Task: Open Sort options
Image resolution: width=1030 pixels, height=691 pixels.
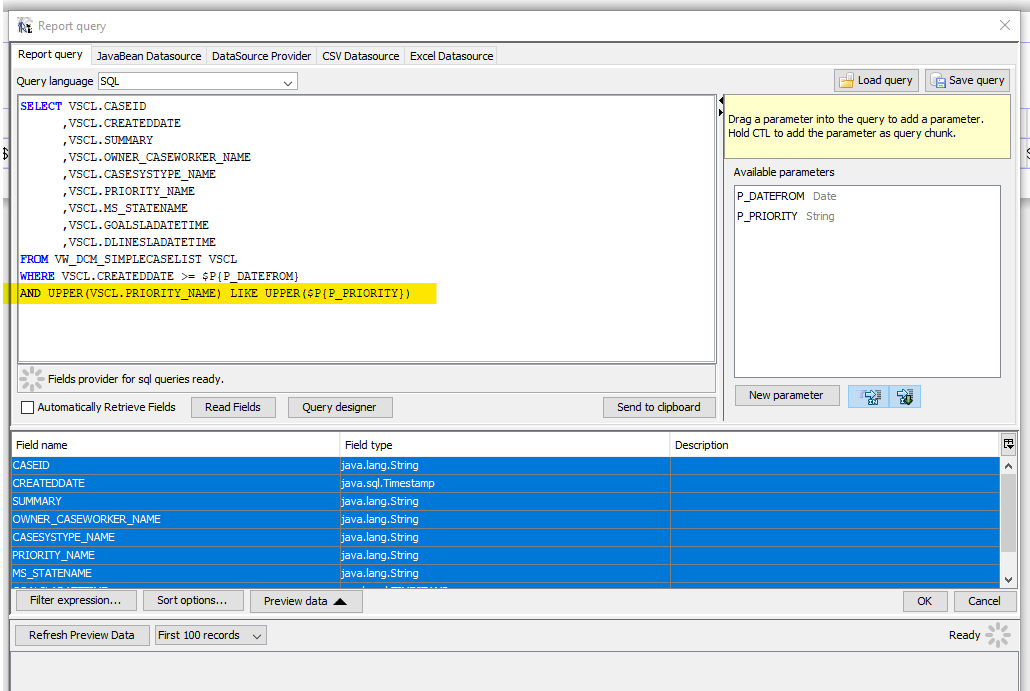Action: (192, 600)
